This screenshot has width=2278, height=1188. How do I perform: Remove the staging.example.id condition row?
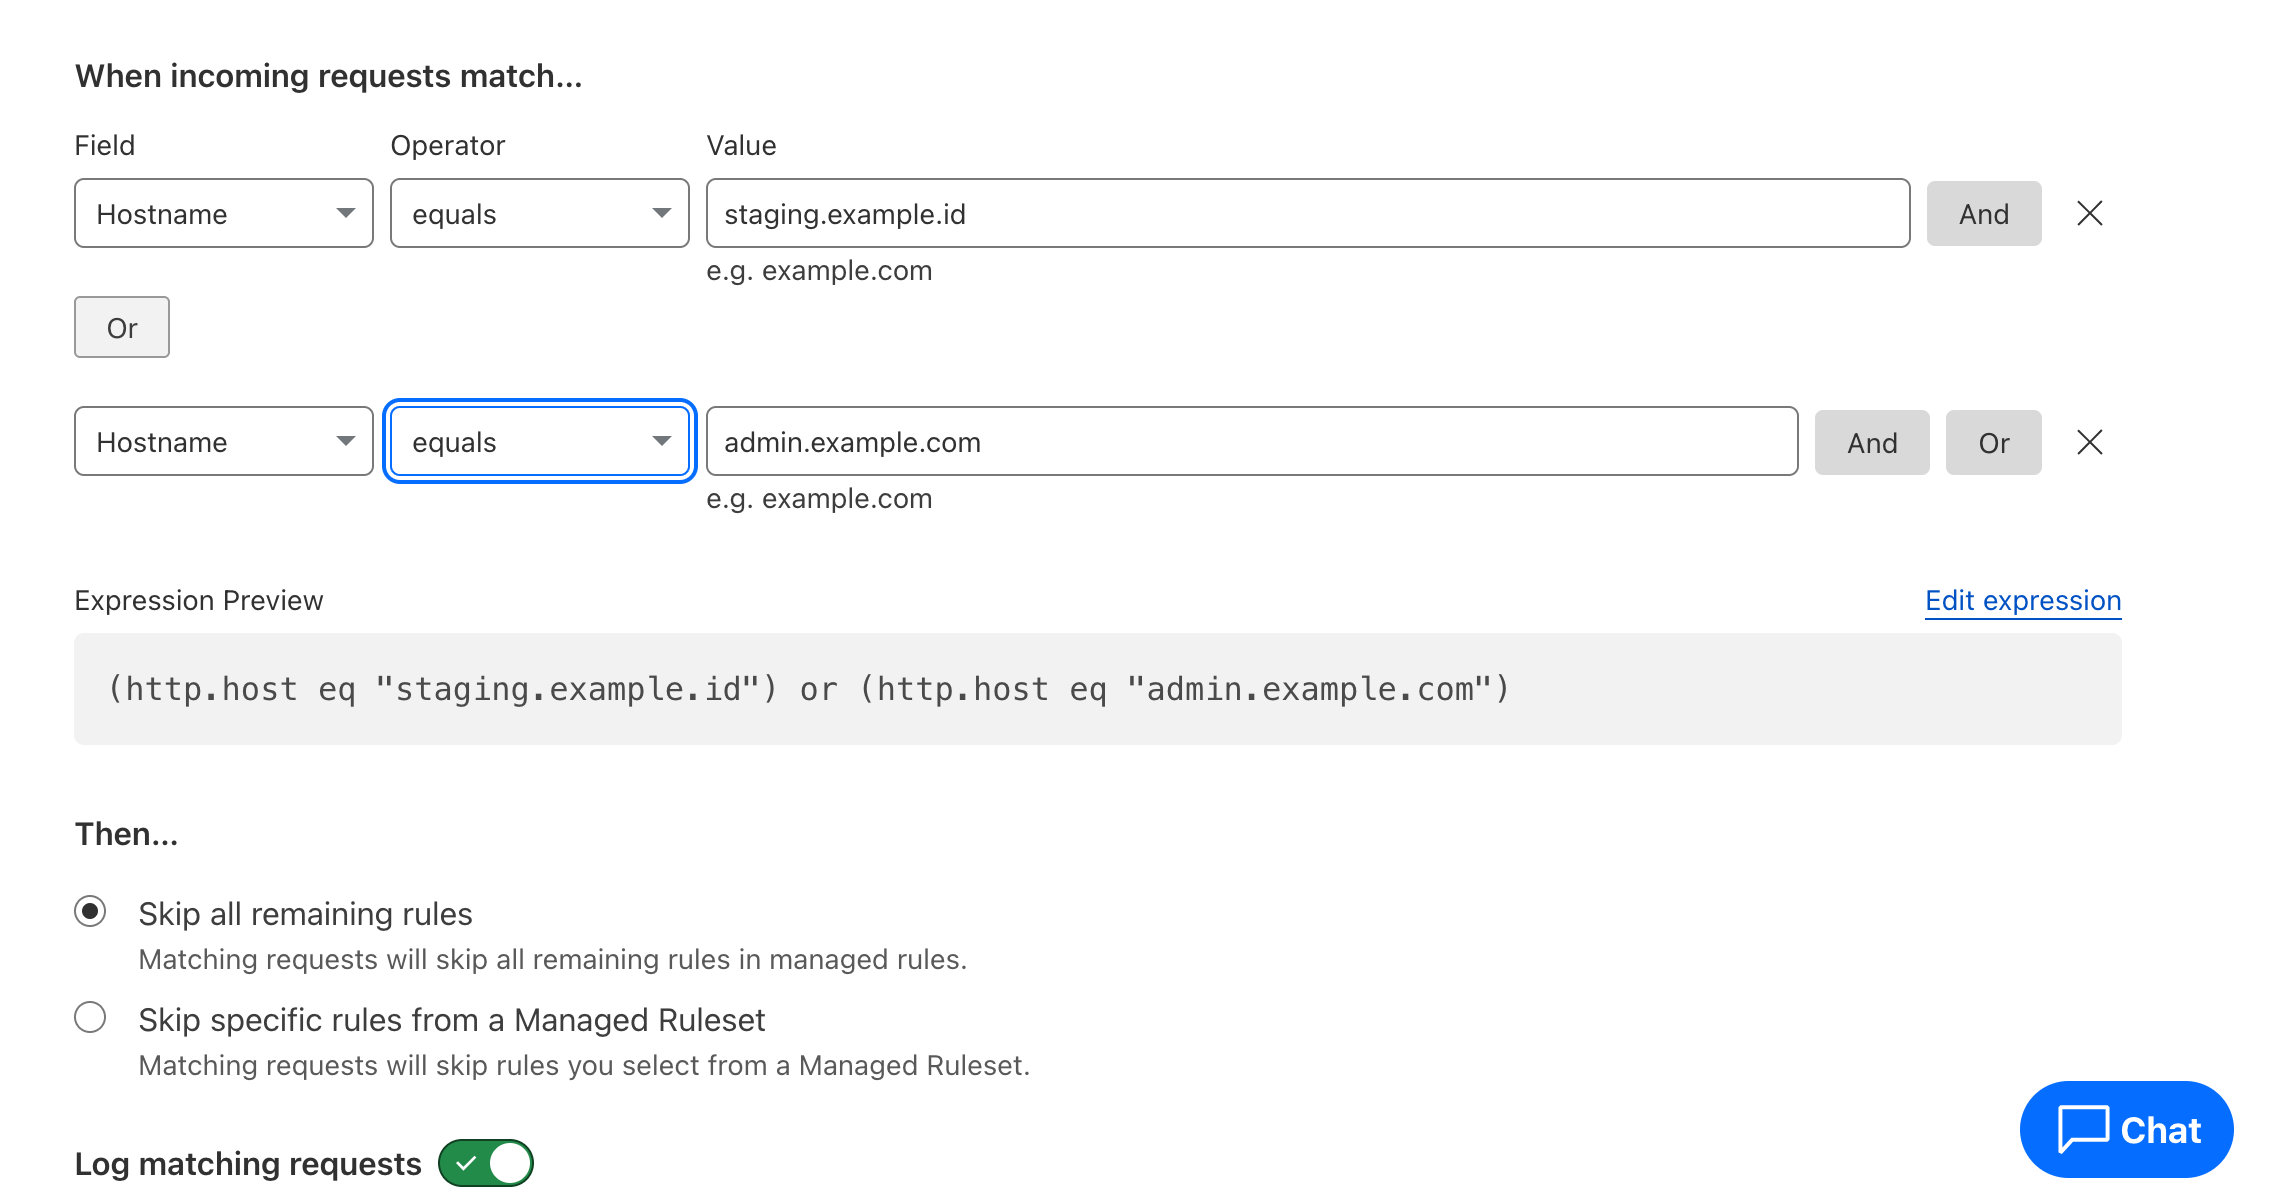[x=2089, y=213]
